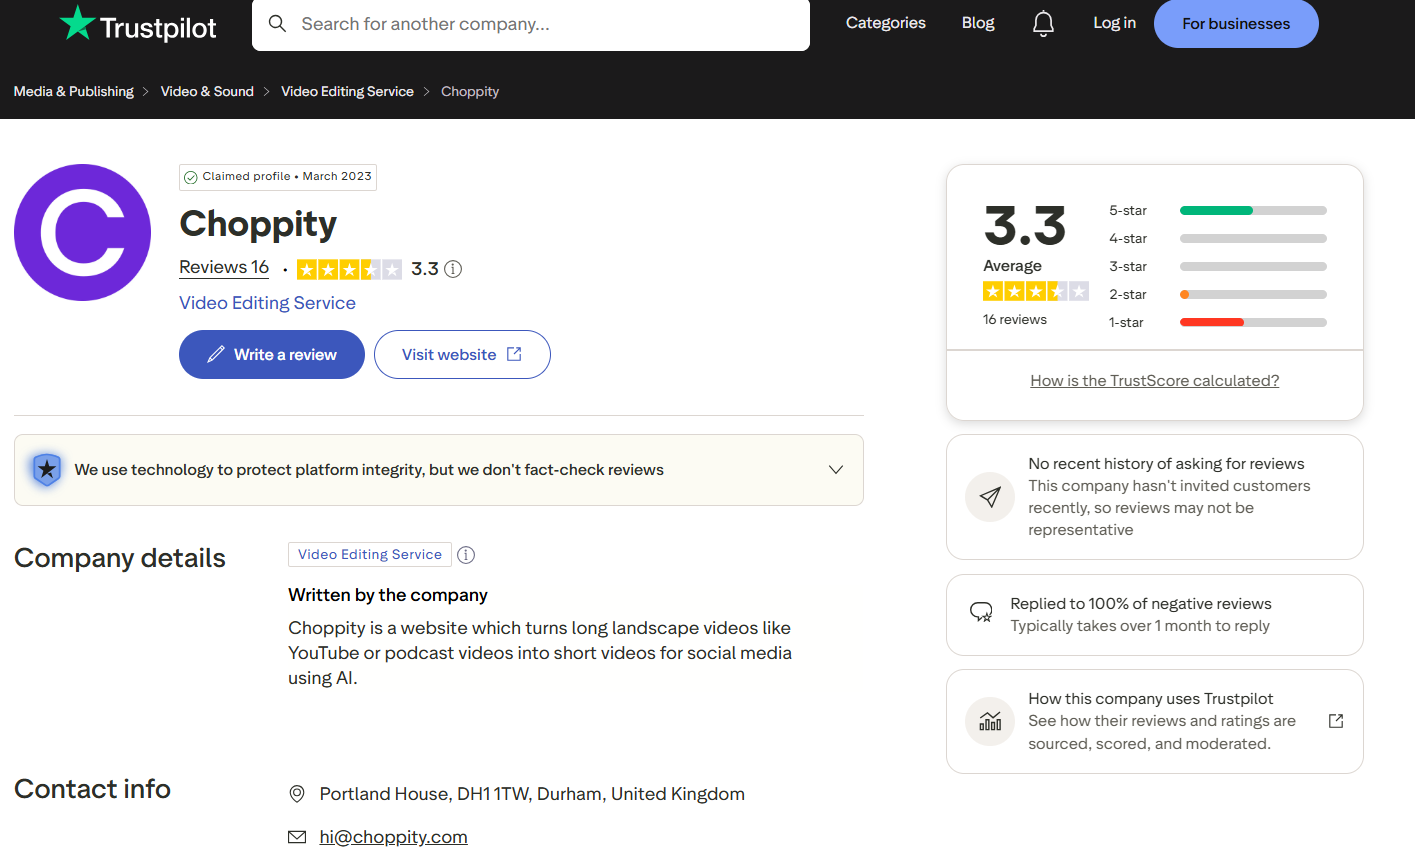Open external link icon in Trustpilot usage card
The image size is (1415, 855).
click(x=1336, y=721)
